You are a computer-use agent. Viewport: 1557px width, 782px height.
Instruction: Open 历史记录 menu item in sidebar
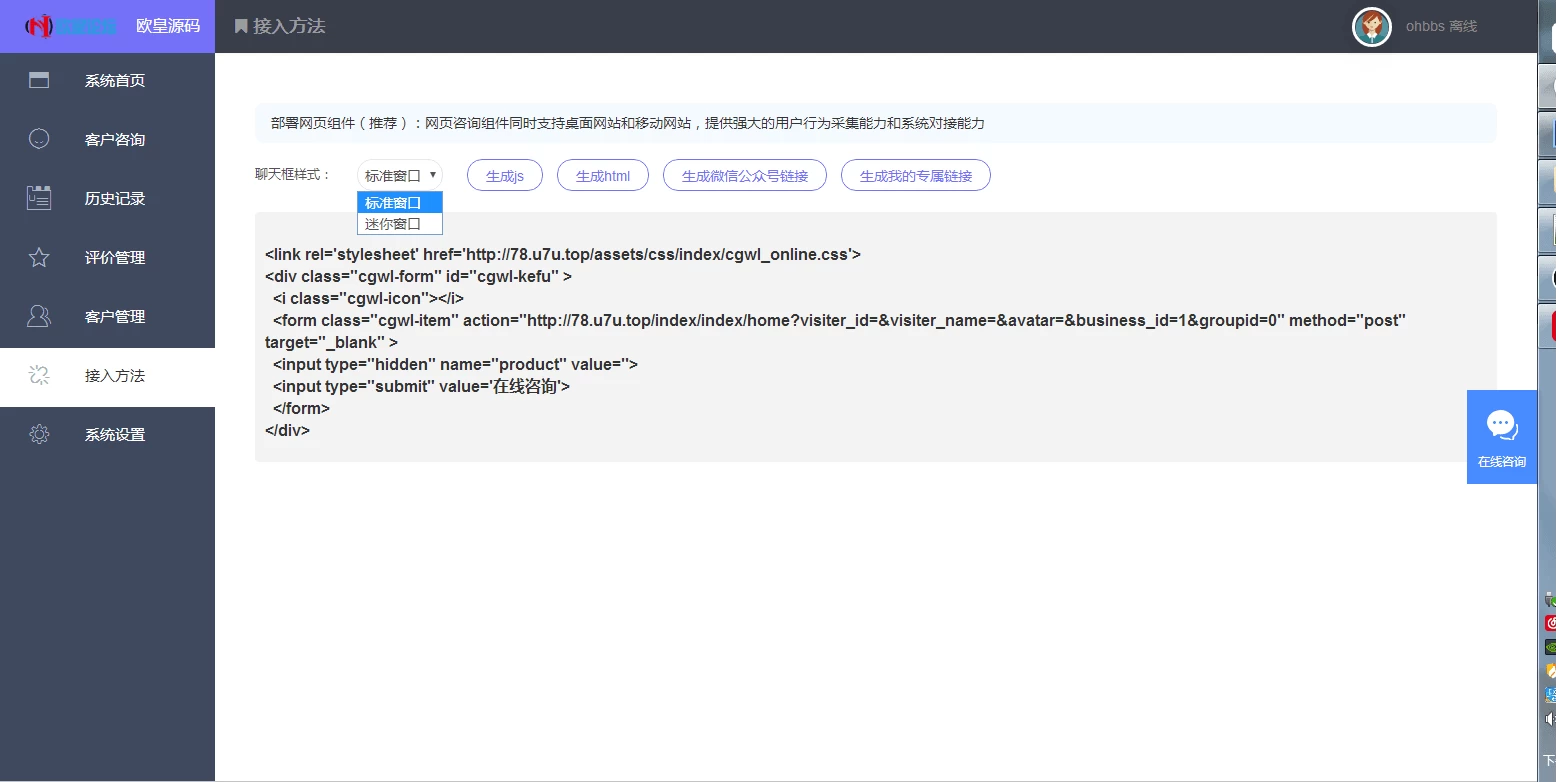pos(115,198)
